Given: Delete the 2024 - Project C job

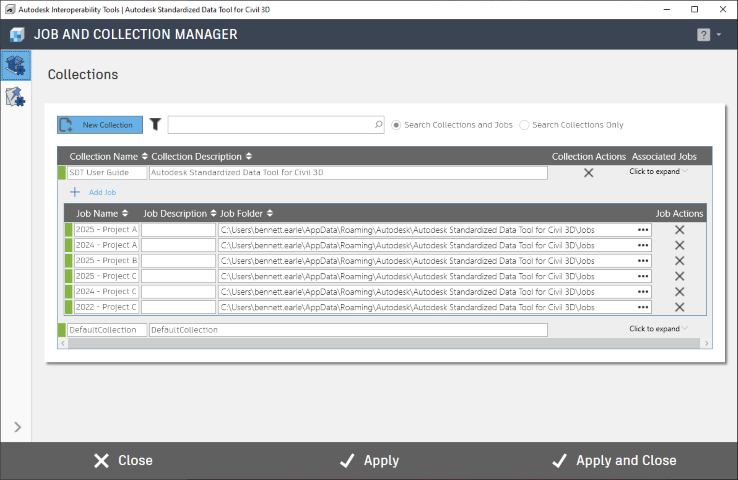Looking at the screenshot, I should 679,292.
